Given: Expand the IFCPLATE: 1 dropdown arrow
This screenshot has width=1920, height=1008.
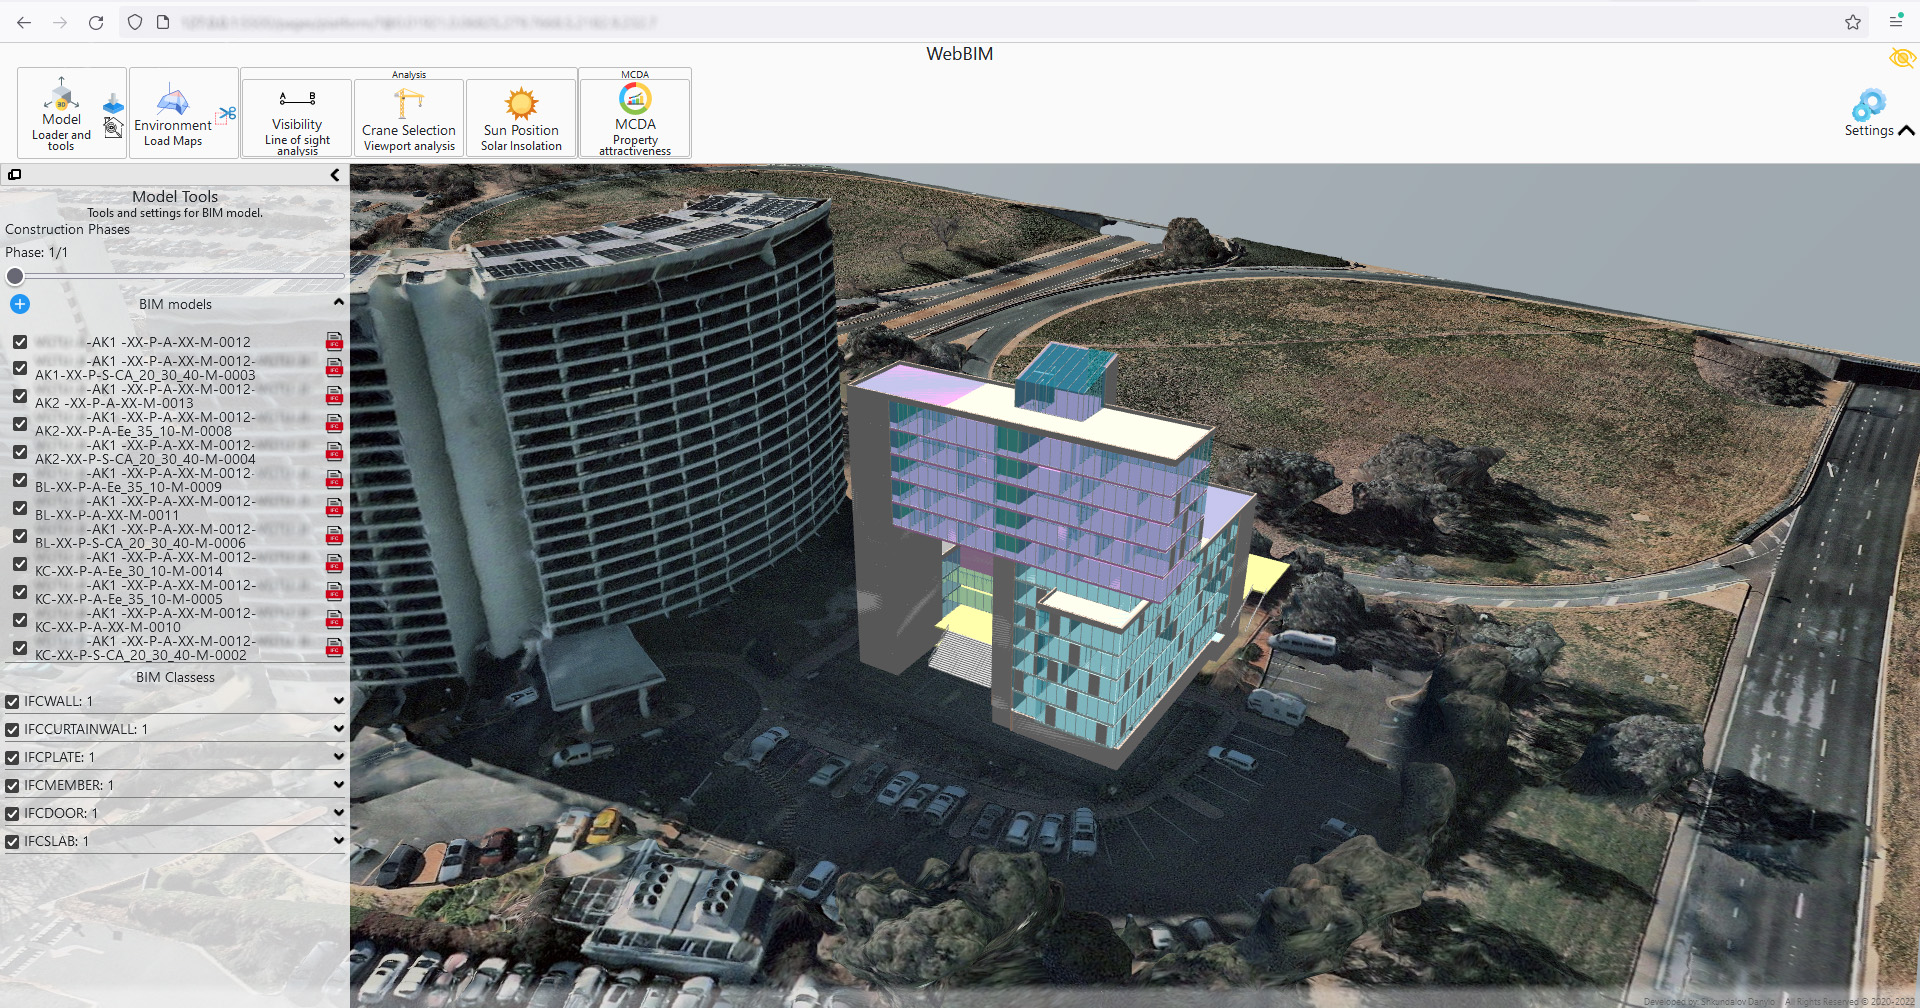Looking at the screenshot, I should pos(338,757).
